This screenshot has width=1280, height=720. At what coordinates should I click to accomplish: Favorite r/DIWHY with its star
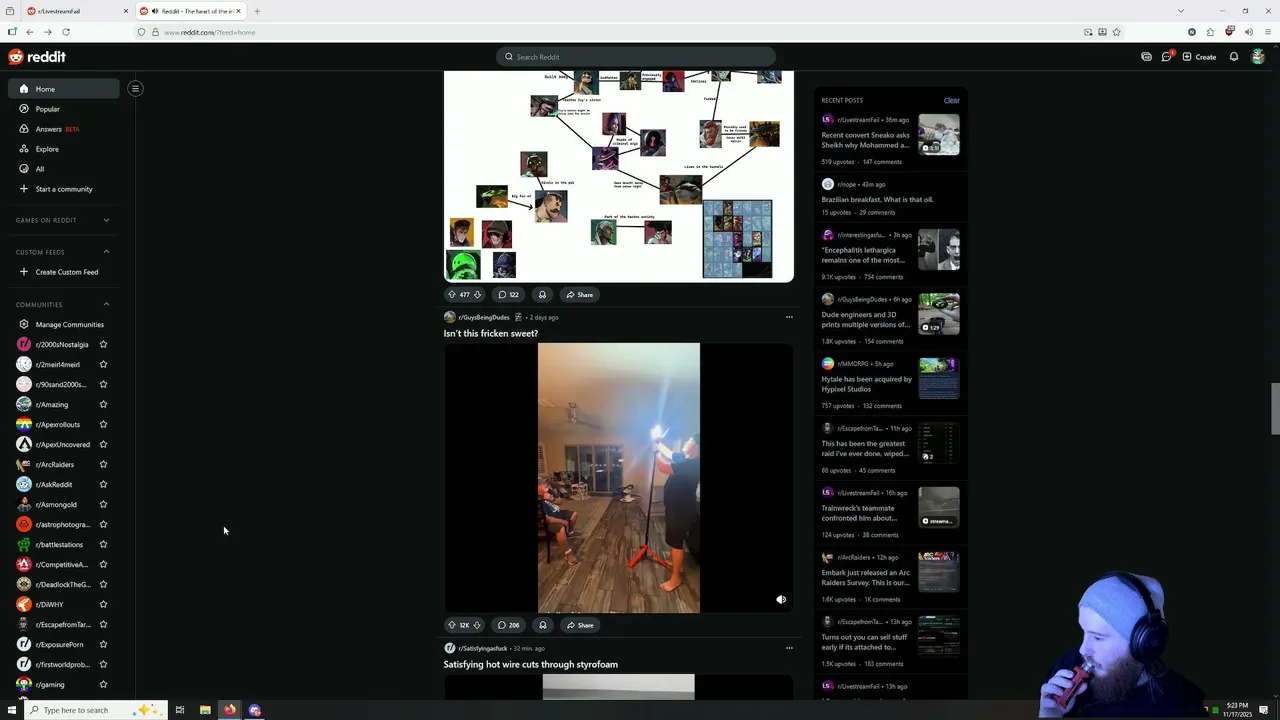[103, 604]
